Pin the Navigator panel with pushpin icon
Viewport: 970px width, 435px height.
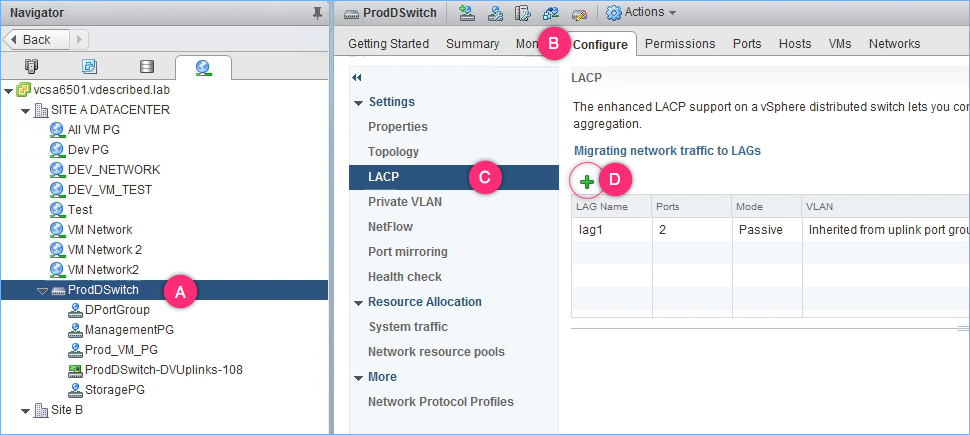coord(317,13)
